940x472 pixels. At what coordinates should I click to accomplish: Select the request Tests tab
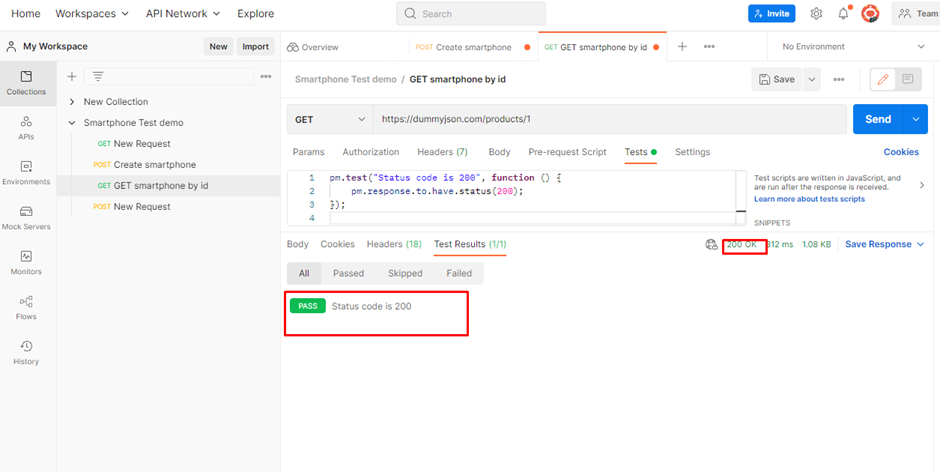[x=640, y=152]
